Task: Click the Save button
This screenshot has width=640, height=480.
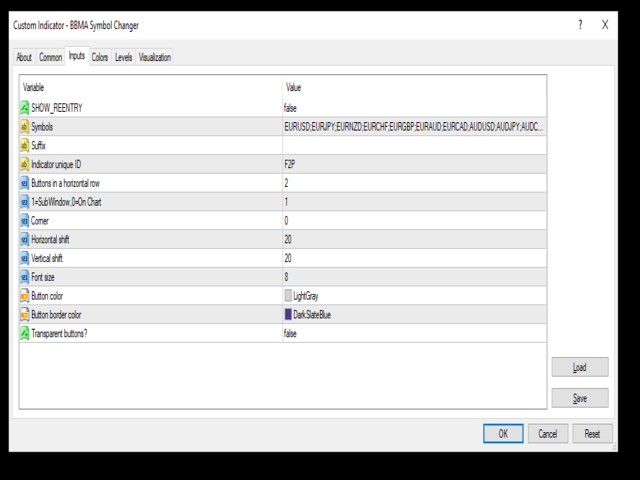Action: pos(580,398)
